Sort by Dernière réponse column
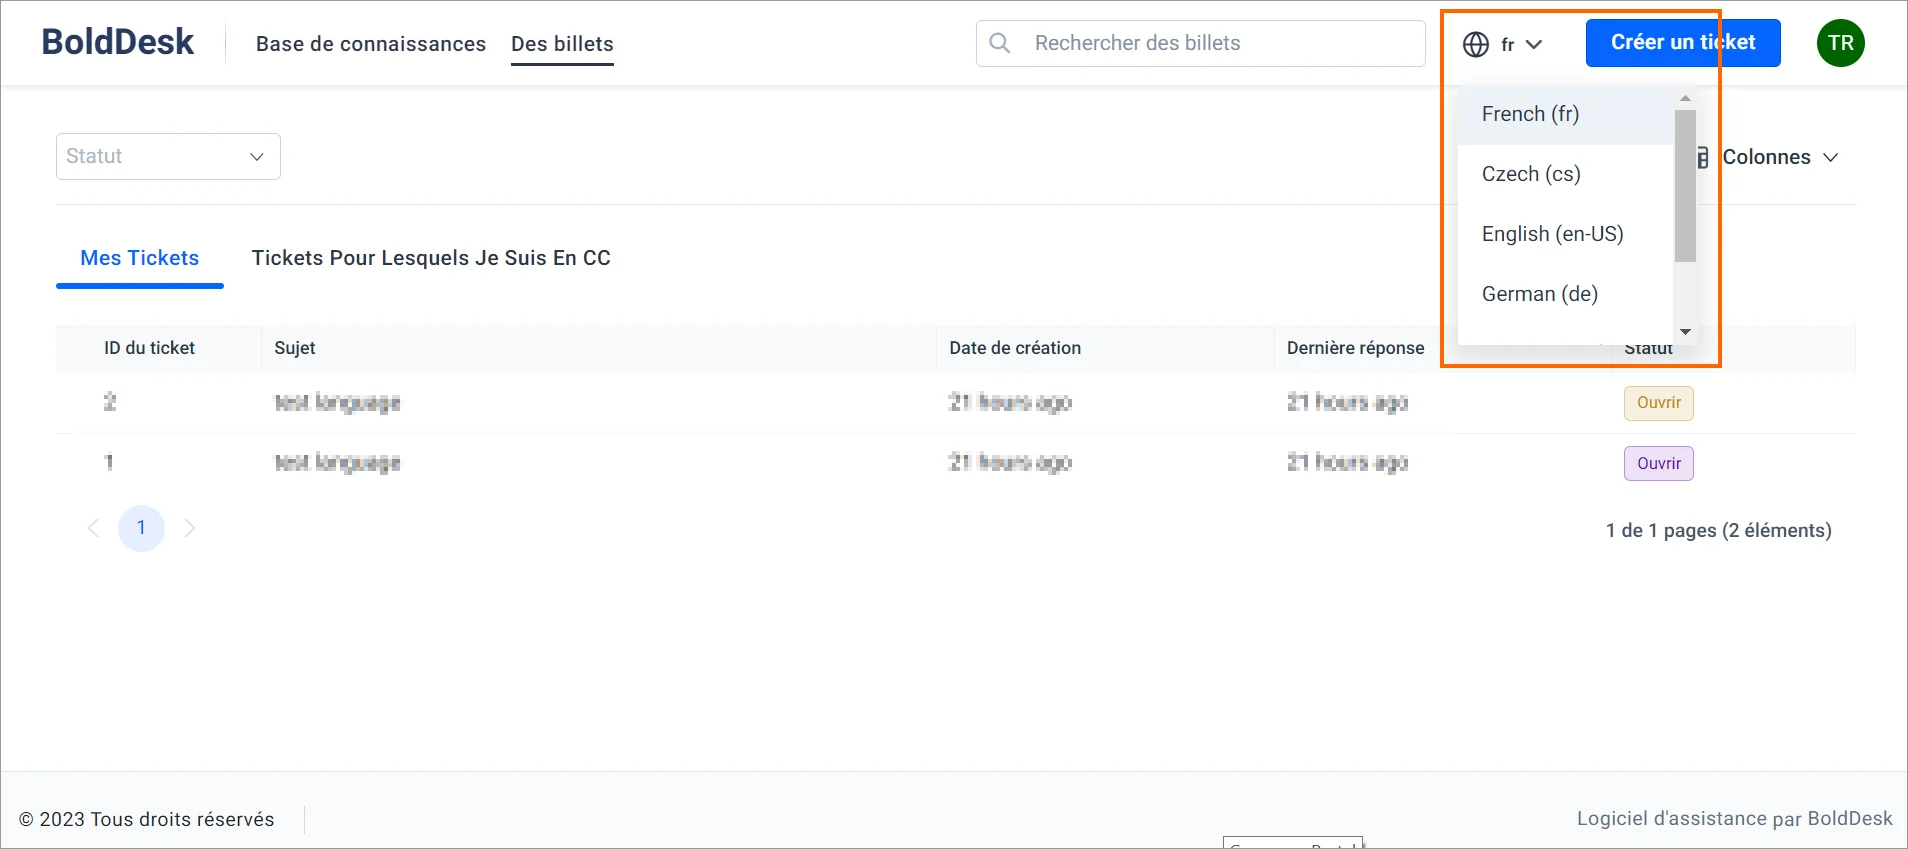This screenshot has height=849, width=1908. 1355,348
